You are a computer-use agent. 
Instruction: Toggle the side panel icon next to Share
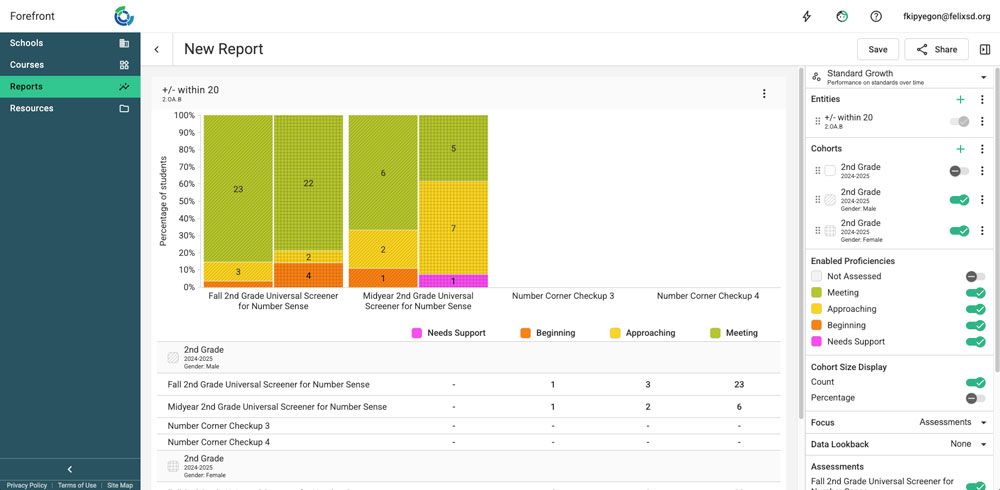coord(985,49)
